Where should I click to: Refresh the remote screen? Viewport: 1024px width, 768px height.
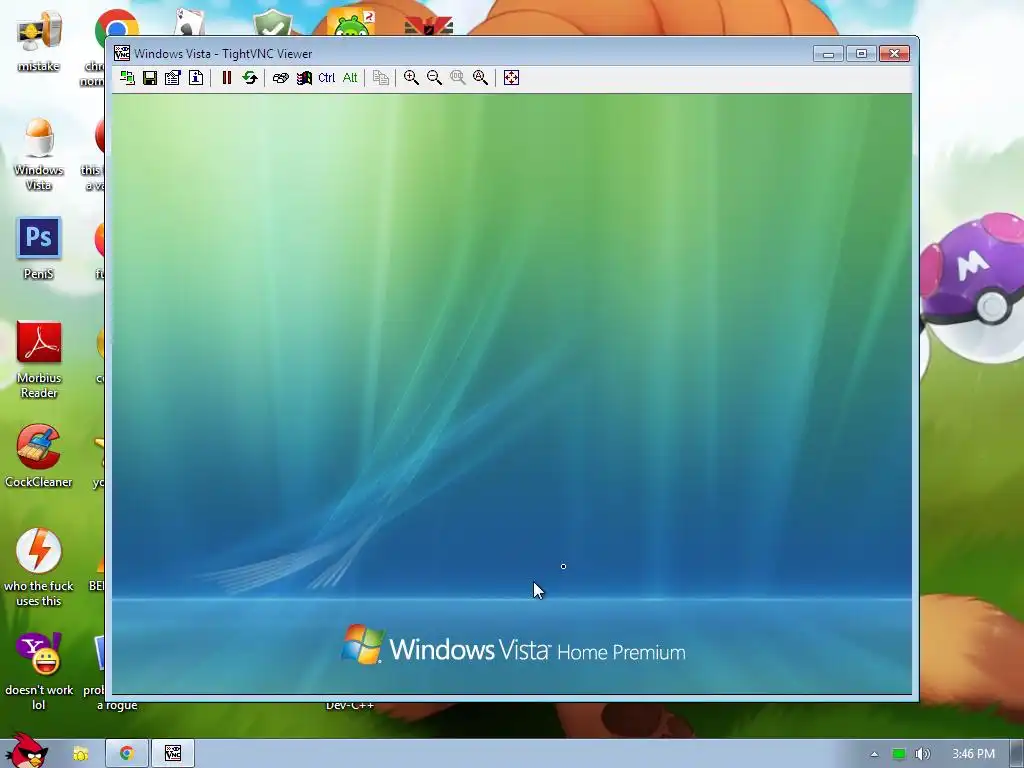[x=249, y=78]
